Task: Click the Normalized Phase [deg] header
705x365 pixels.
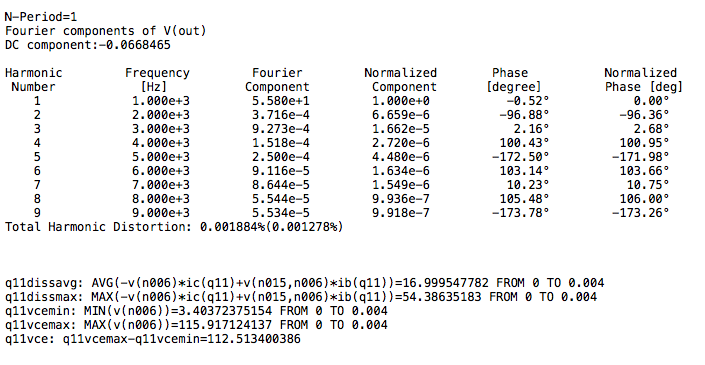Action: pos(643,80)
